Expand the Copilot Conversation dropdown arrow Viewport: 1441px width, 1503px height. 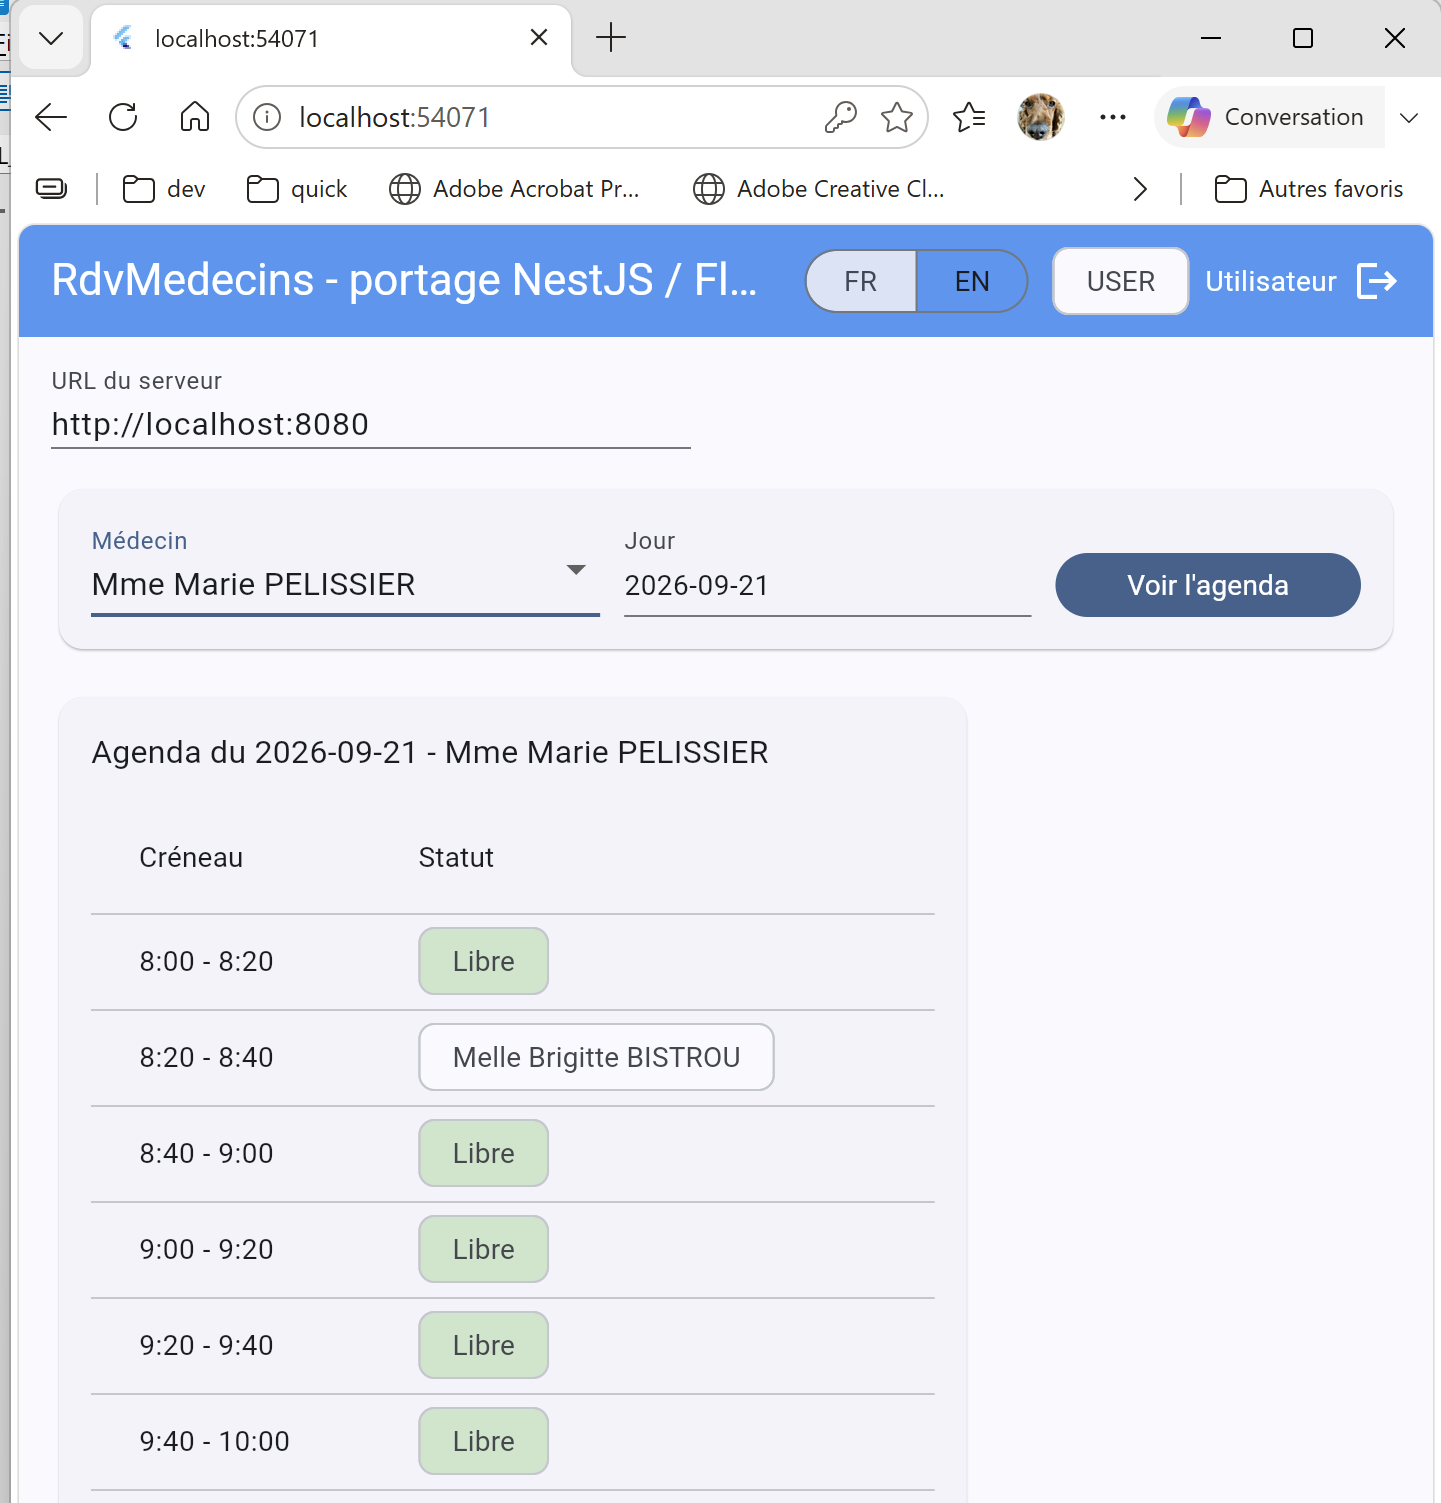[1409, 117]
